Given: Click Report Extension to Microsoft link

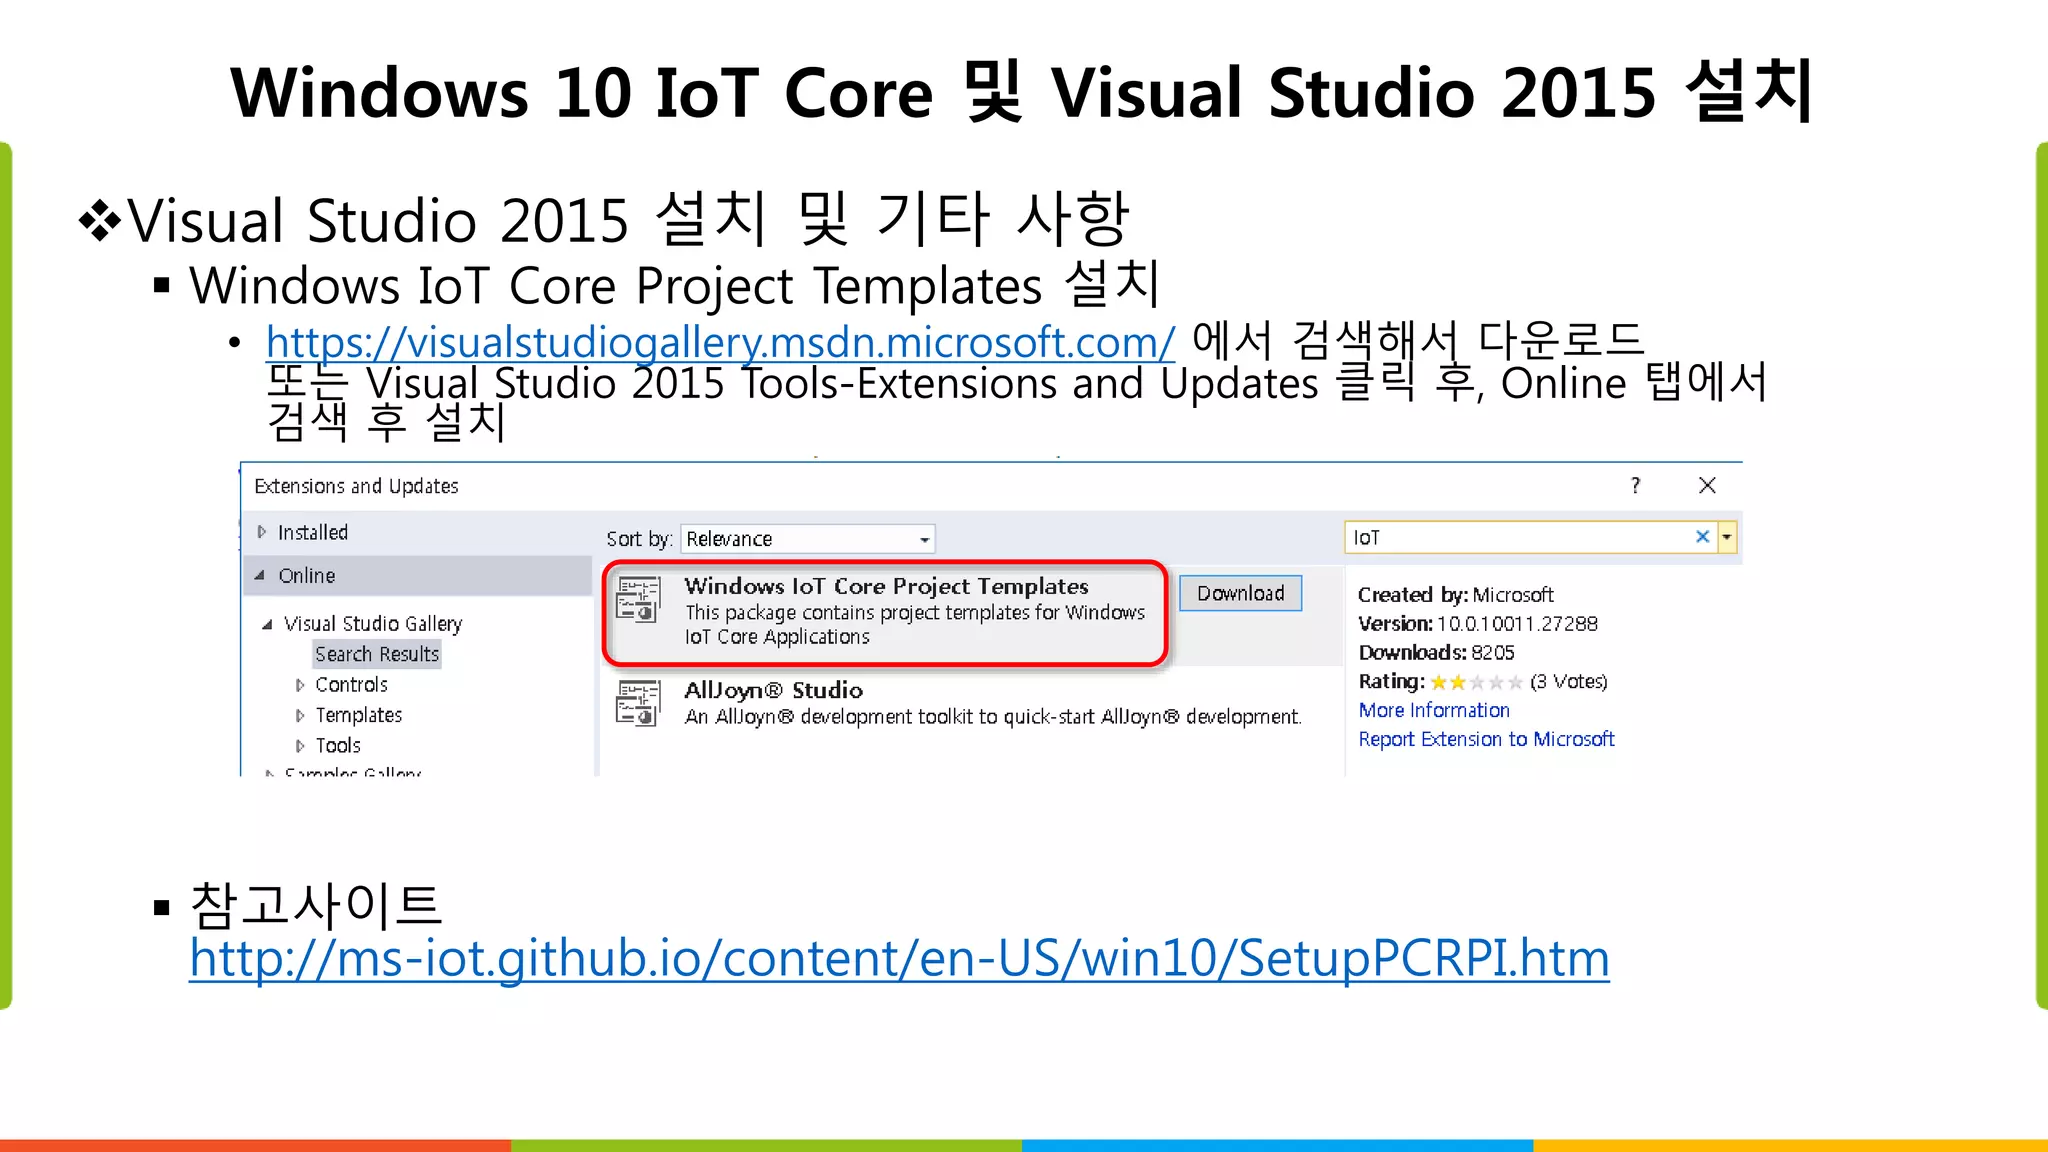Looking at the screenshot, I should [1486, 739].
